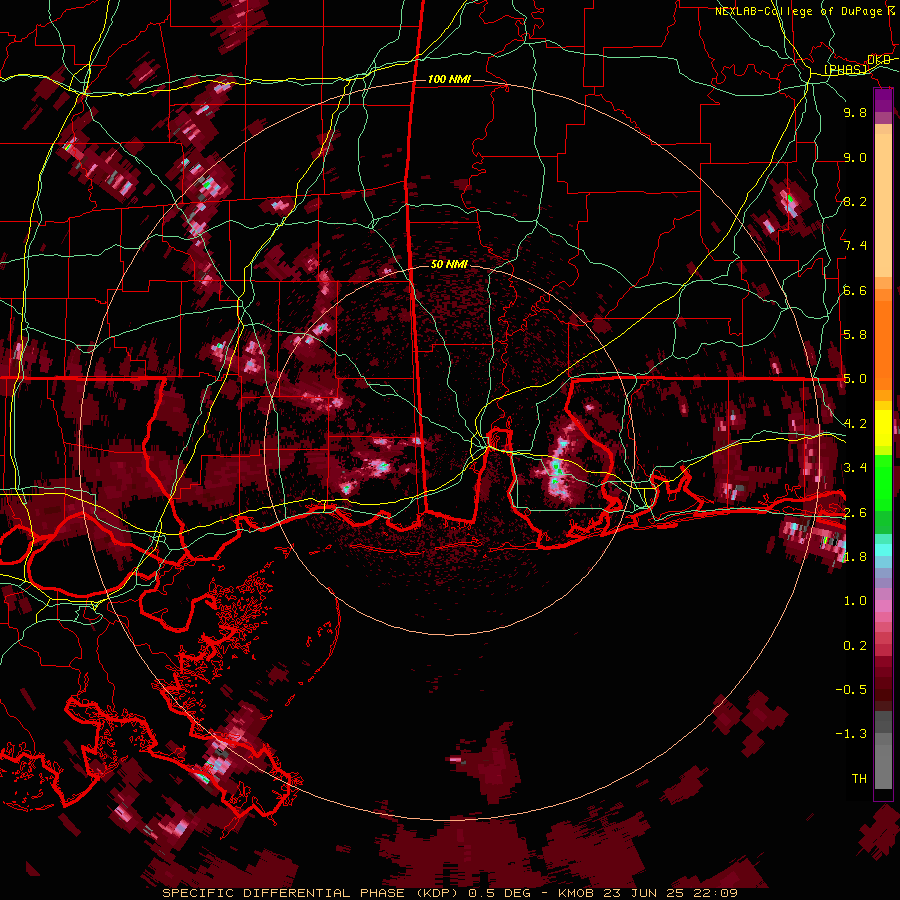Click the 'DKB' label near the legend
The height and width of the screenshot is (900, 900).
coord(878,60)
